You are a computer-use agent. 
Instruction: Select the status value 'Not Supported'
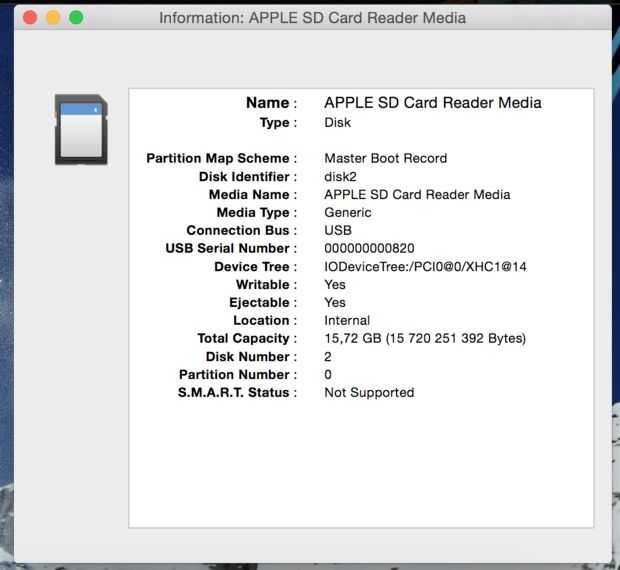tap(369, 393)
